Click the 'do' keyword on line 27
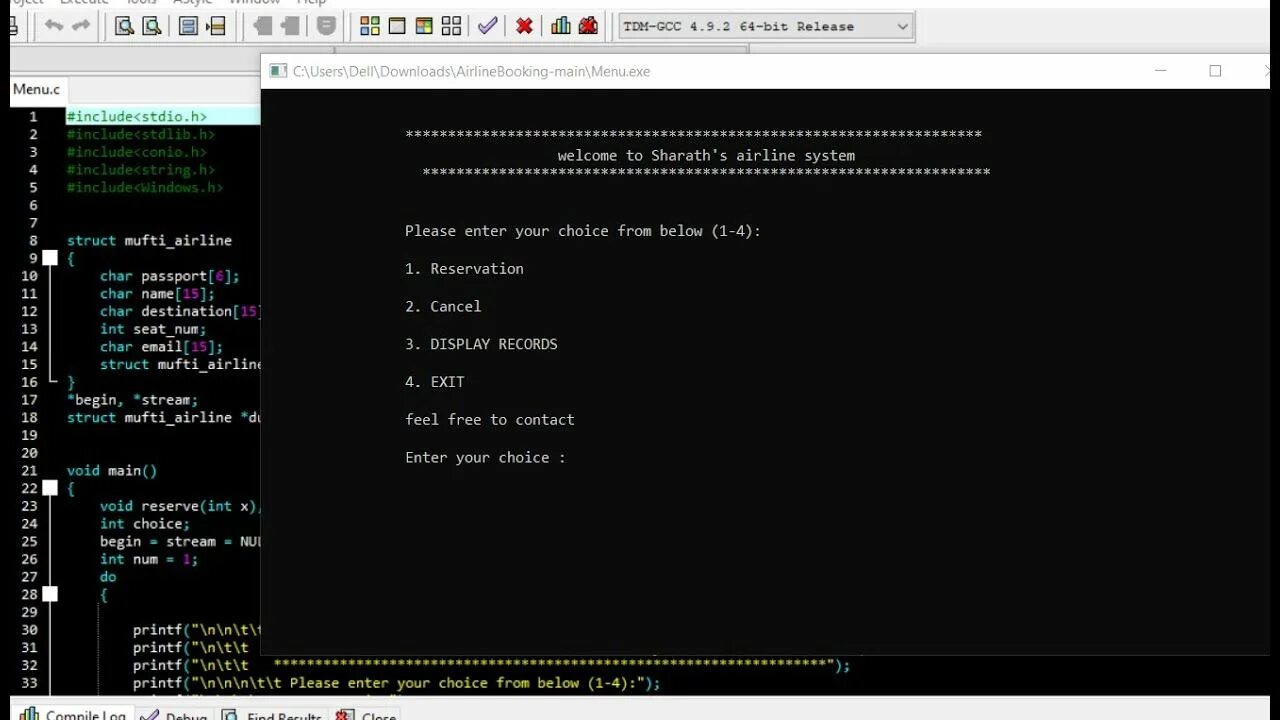This screenshot has height=720, width=1280. (108, 577)
